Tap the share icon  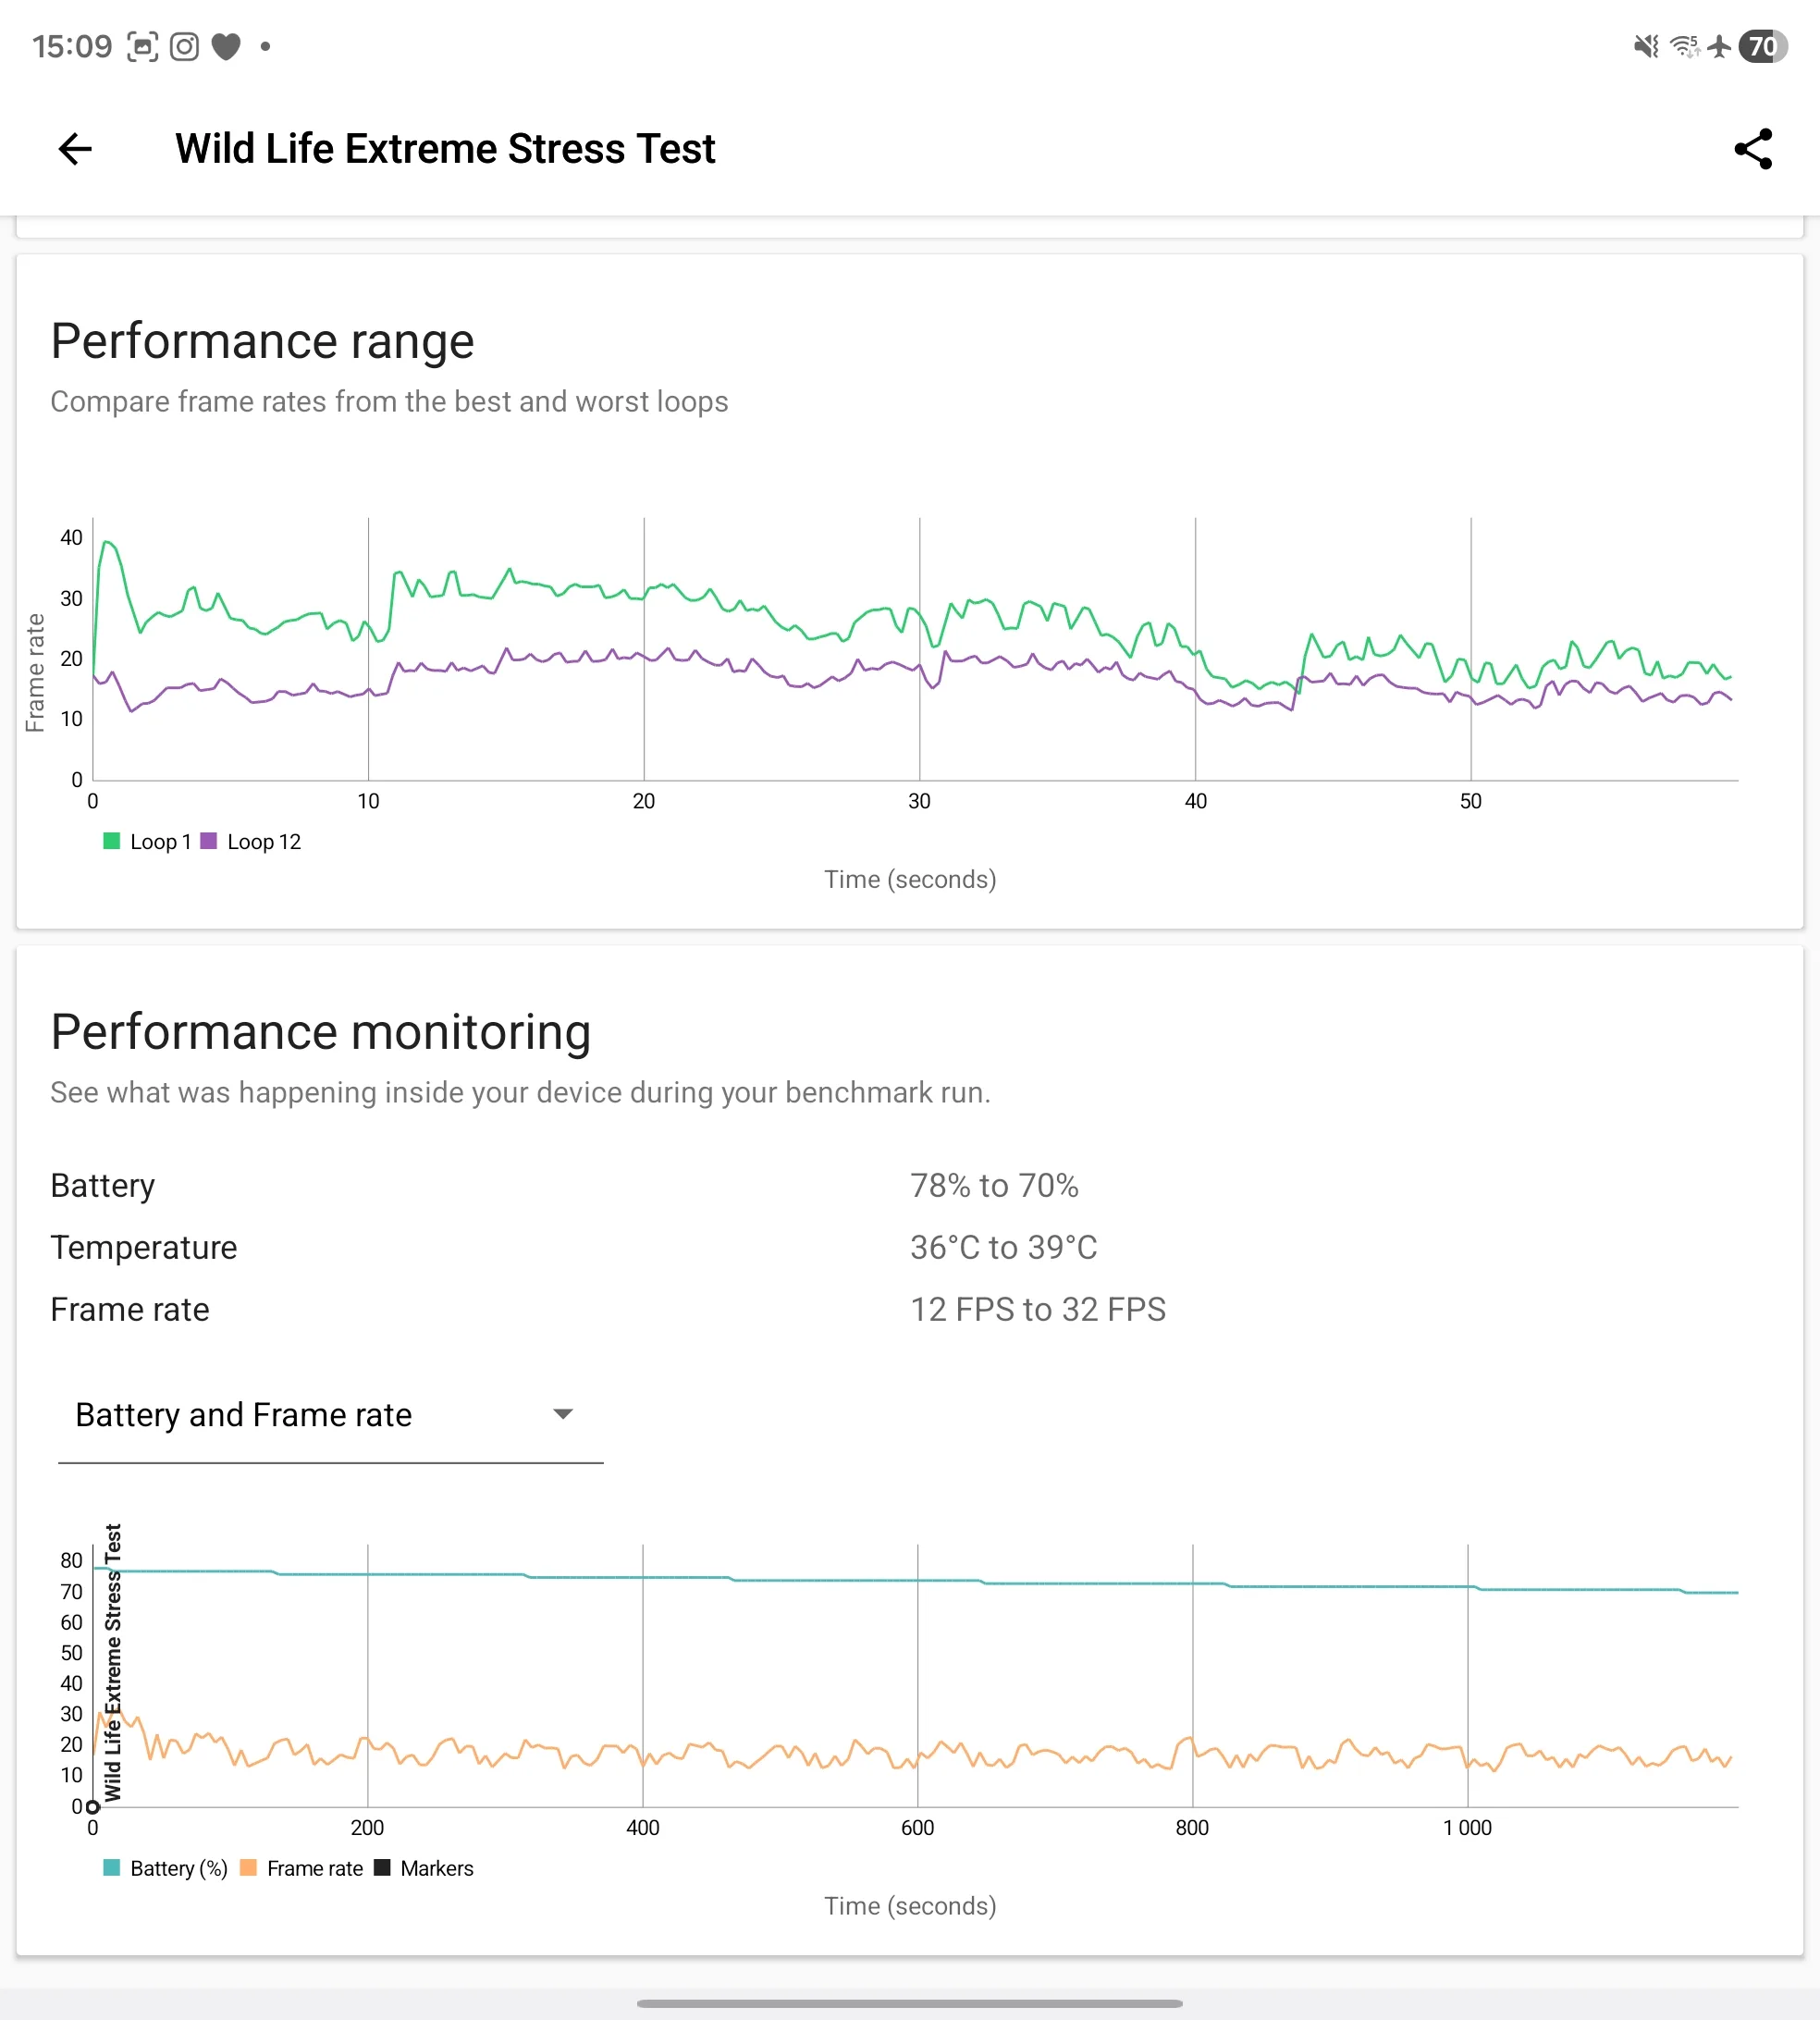pyautogui.click(x=1752, y=149)
